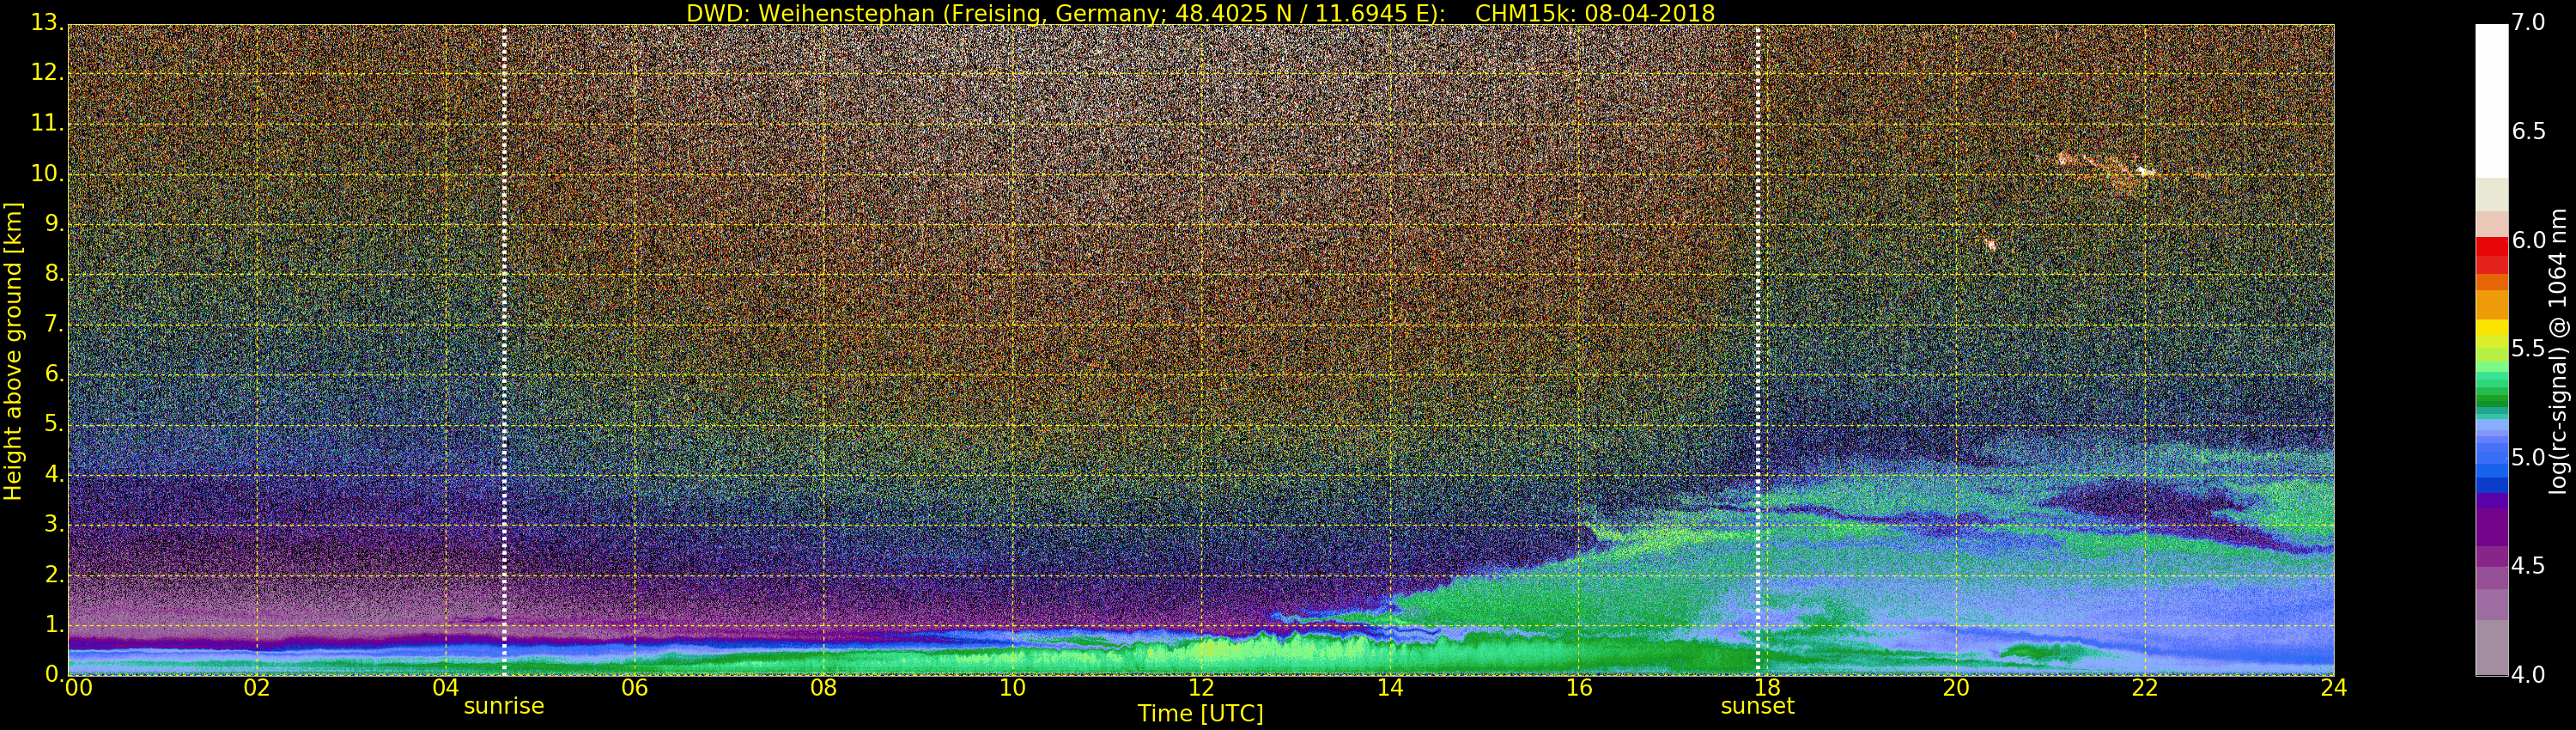Click the 'sunset' label below the time axis
The width and height of the screenshot is (2576, 730).
pyautogui.click(x=1757, y=706)
